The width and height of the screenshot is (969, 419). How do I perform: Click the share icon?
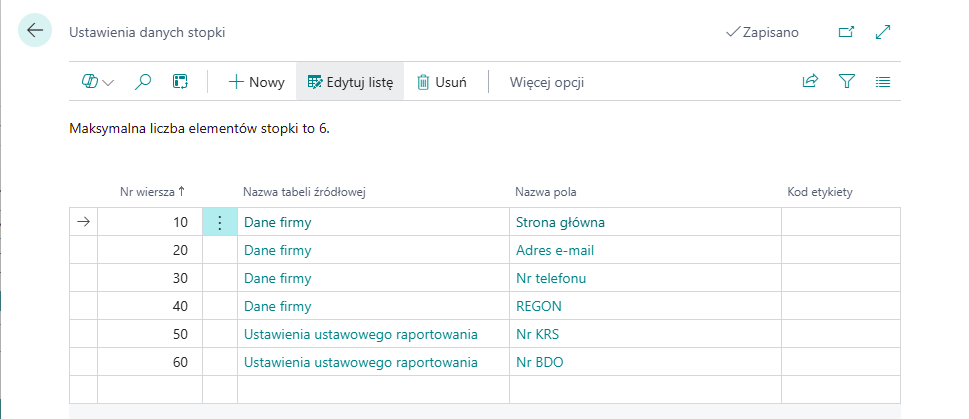click(x=810, y=81)
